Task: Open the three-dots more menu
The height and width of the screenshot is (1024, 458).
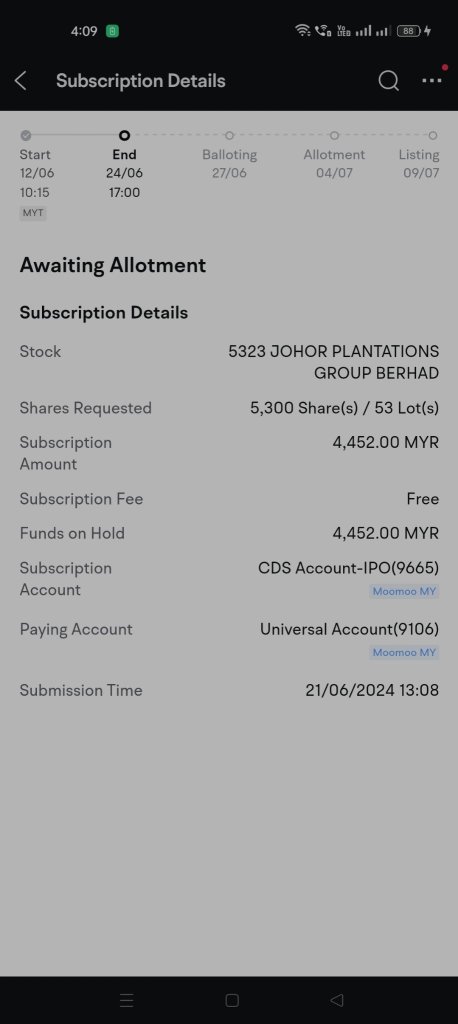Action: tap(432, 81)
